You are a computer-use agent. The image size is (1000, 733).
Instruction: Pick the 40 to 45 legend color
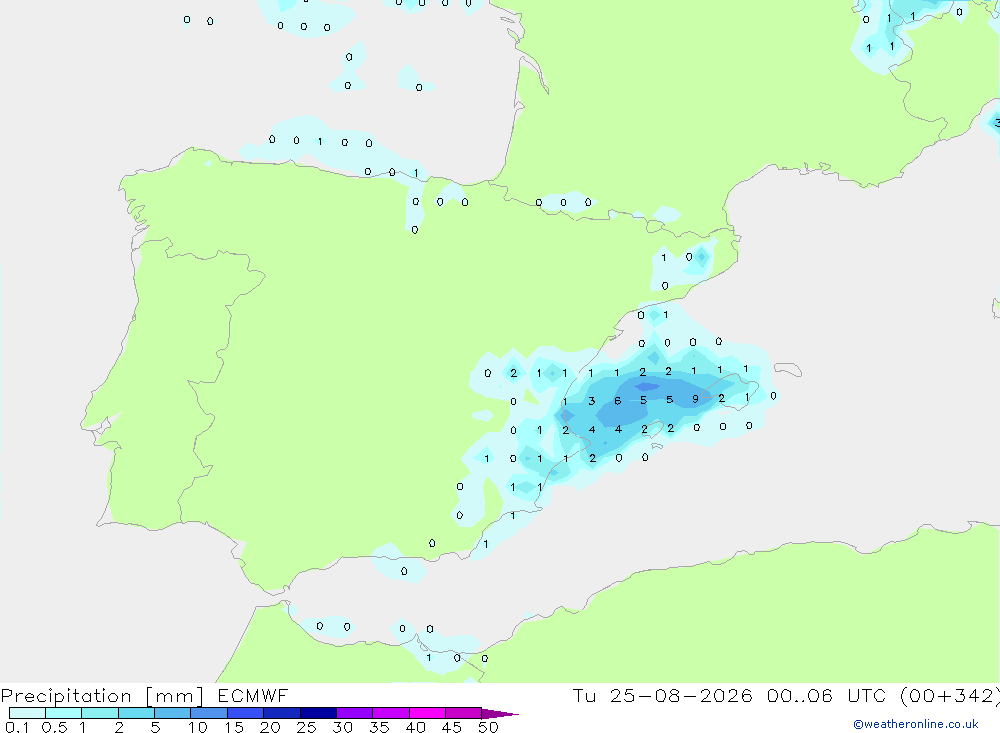427,713
